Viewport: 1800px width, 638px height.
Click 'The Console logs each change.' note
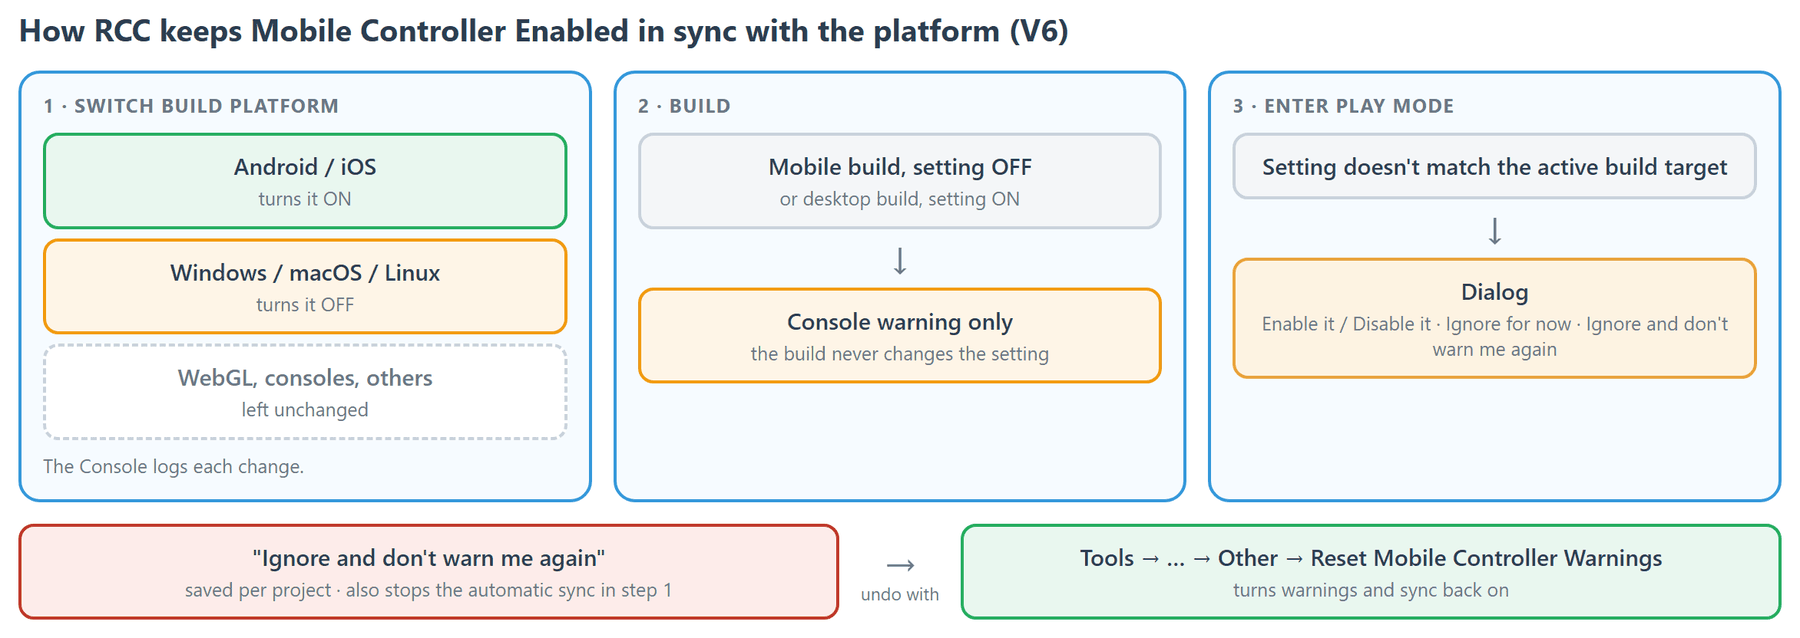point(173,466)
